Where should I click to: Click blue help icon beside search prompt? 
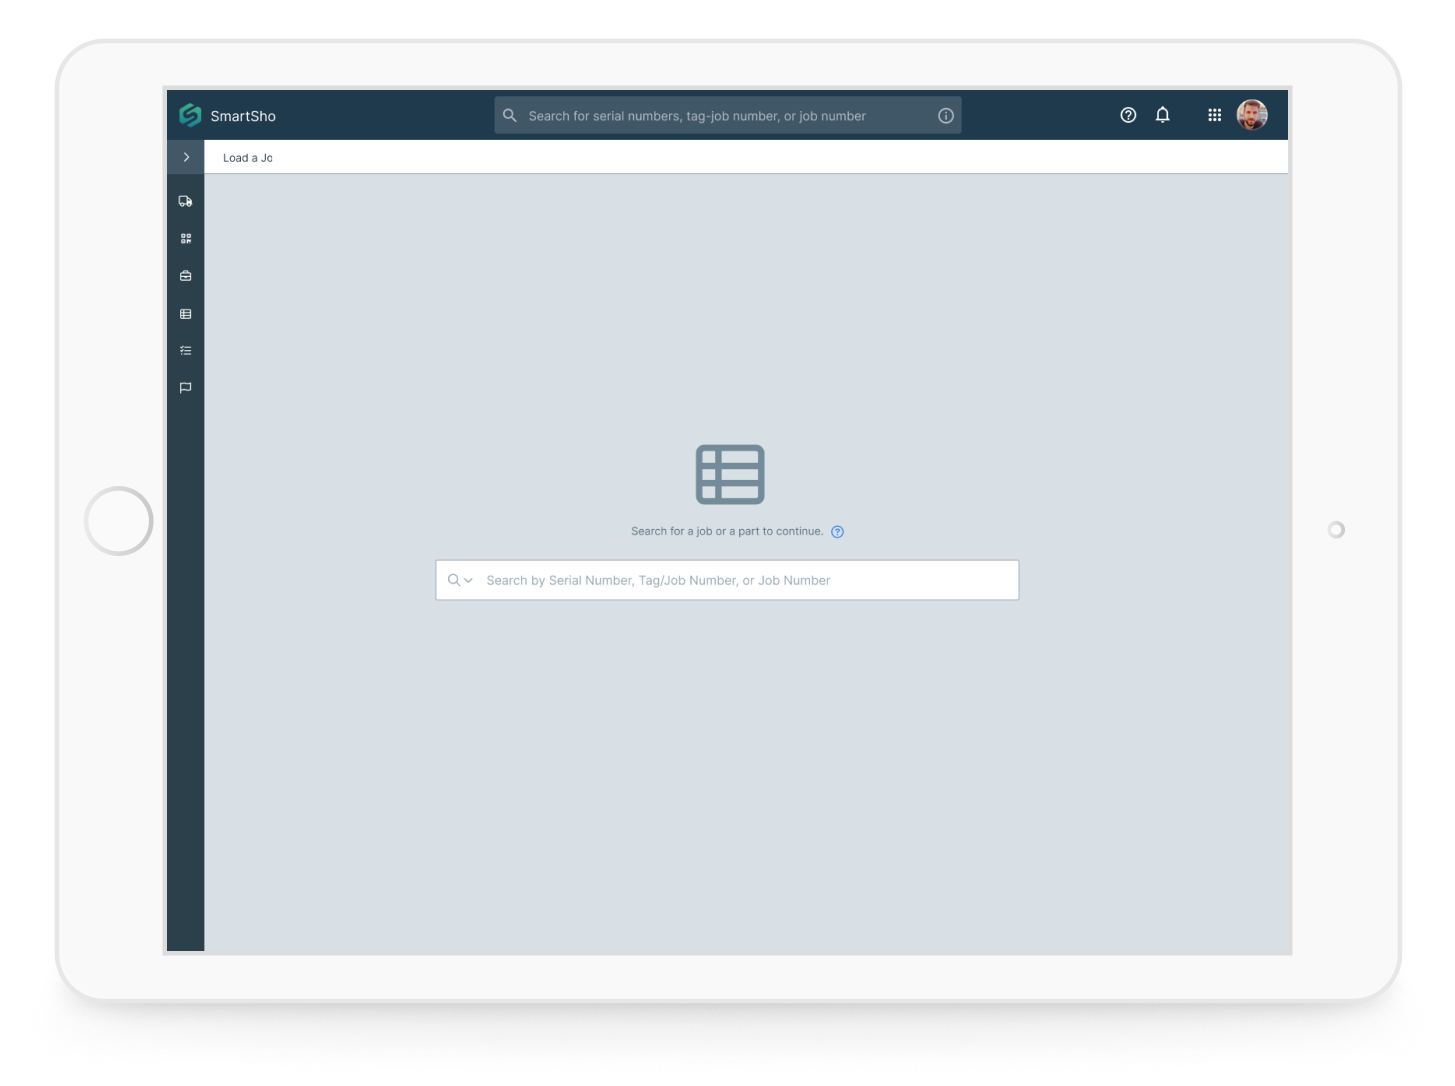pyautogui.click(x=838, y=532)
